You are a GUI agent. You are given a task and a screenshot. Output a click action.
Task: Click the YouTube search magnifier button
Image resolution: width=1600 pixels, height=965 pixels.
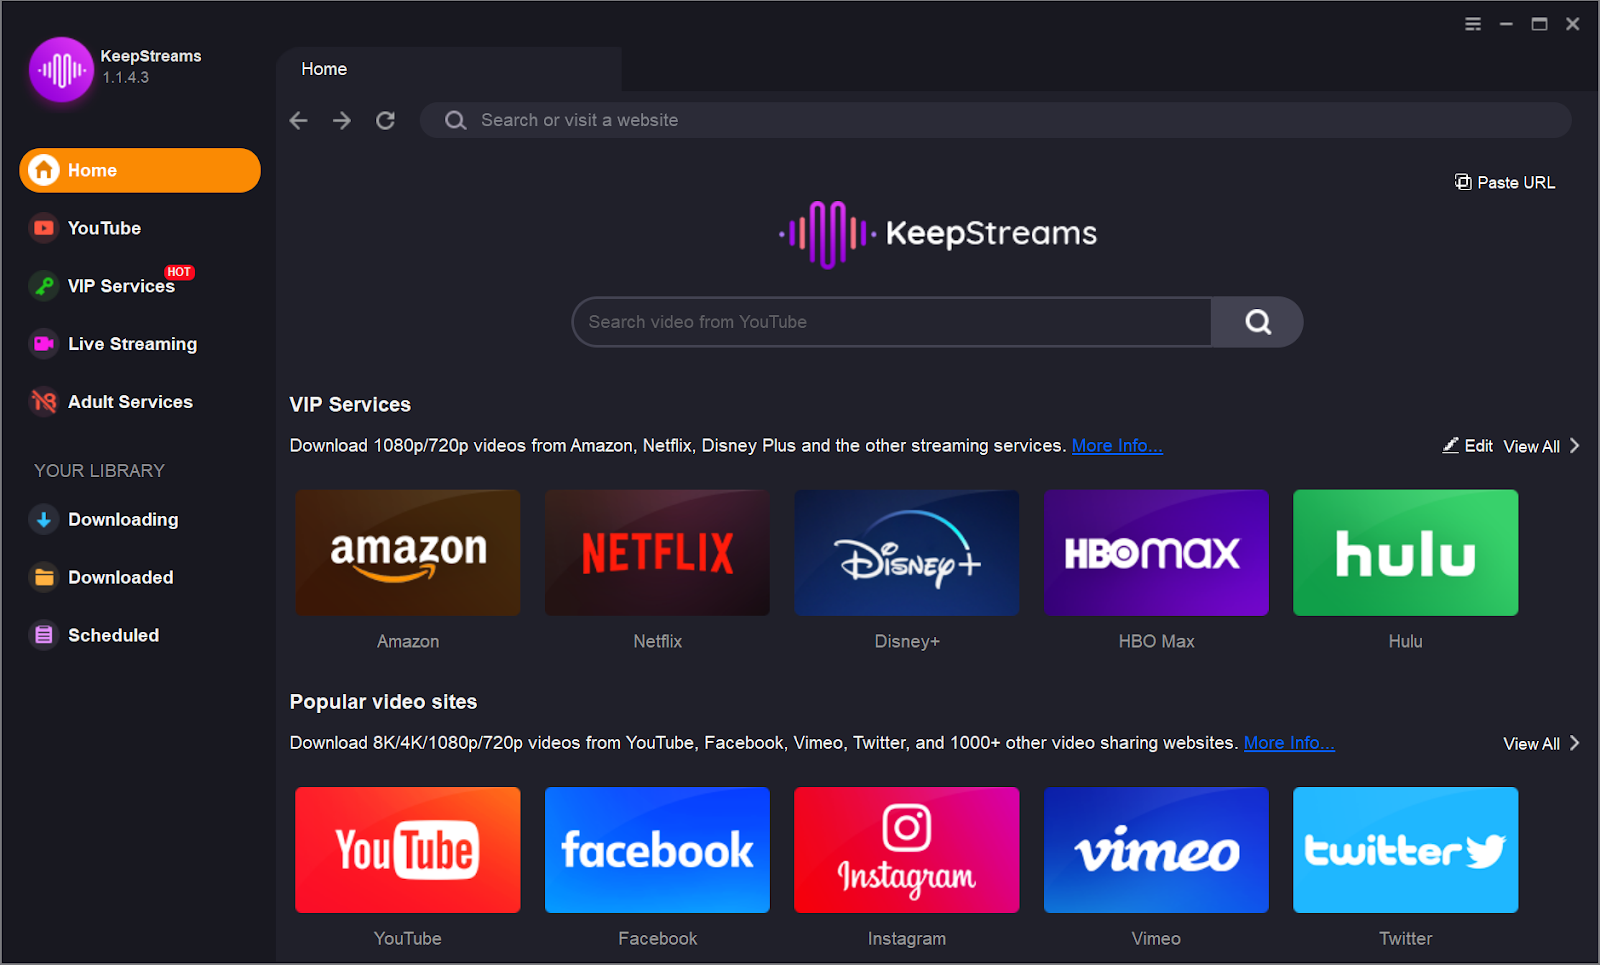coord(1257,322)
